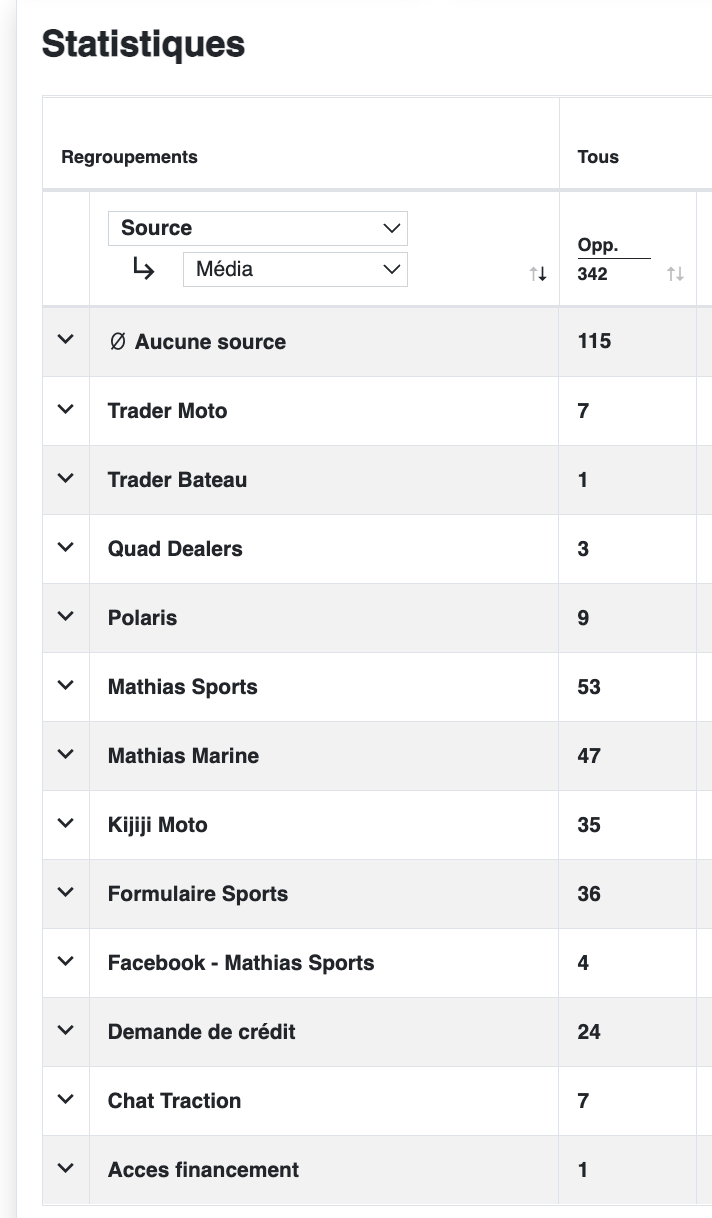The height and width of the screenshot is (1218, 712).
Task: Sort the Opp. column using its arrows
Action: (675, 274)
